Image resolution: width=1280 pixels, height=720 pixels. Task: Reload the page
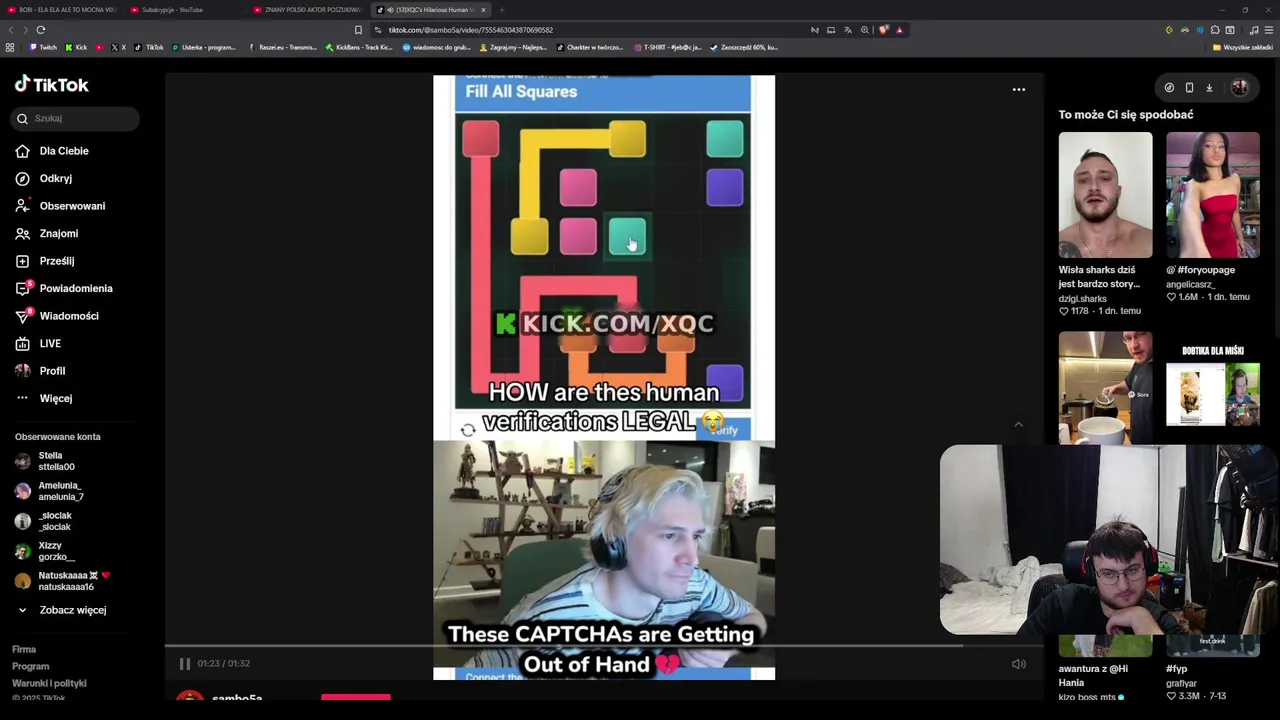point(41,30)
